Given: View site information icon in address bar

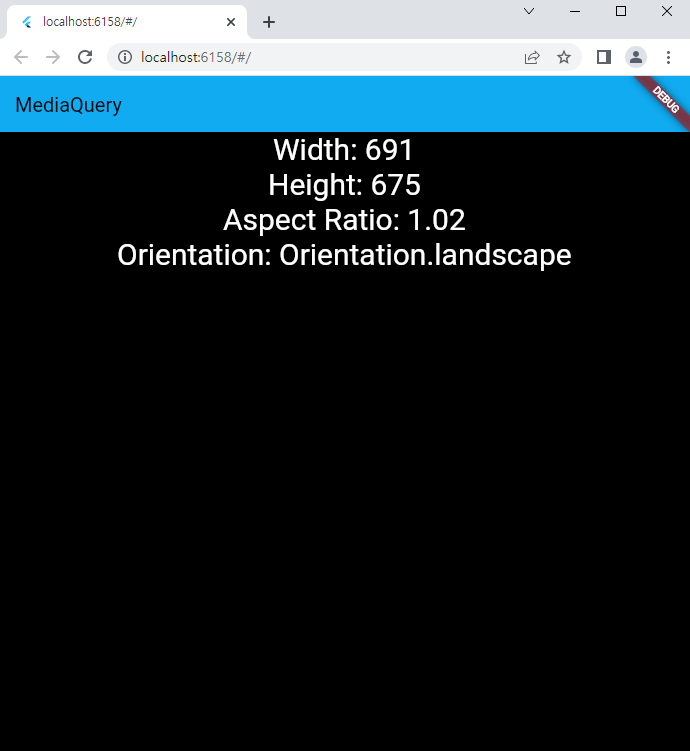Looking at the screenshot, I should (125, 57).
